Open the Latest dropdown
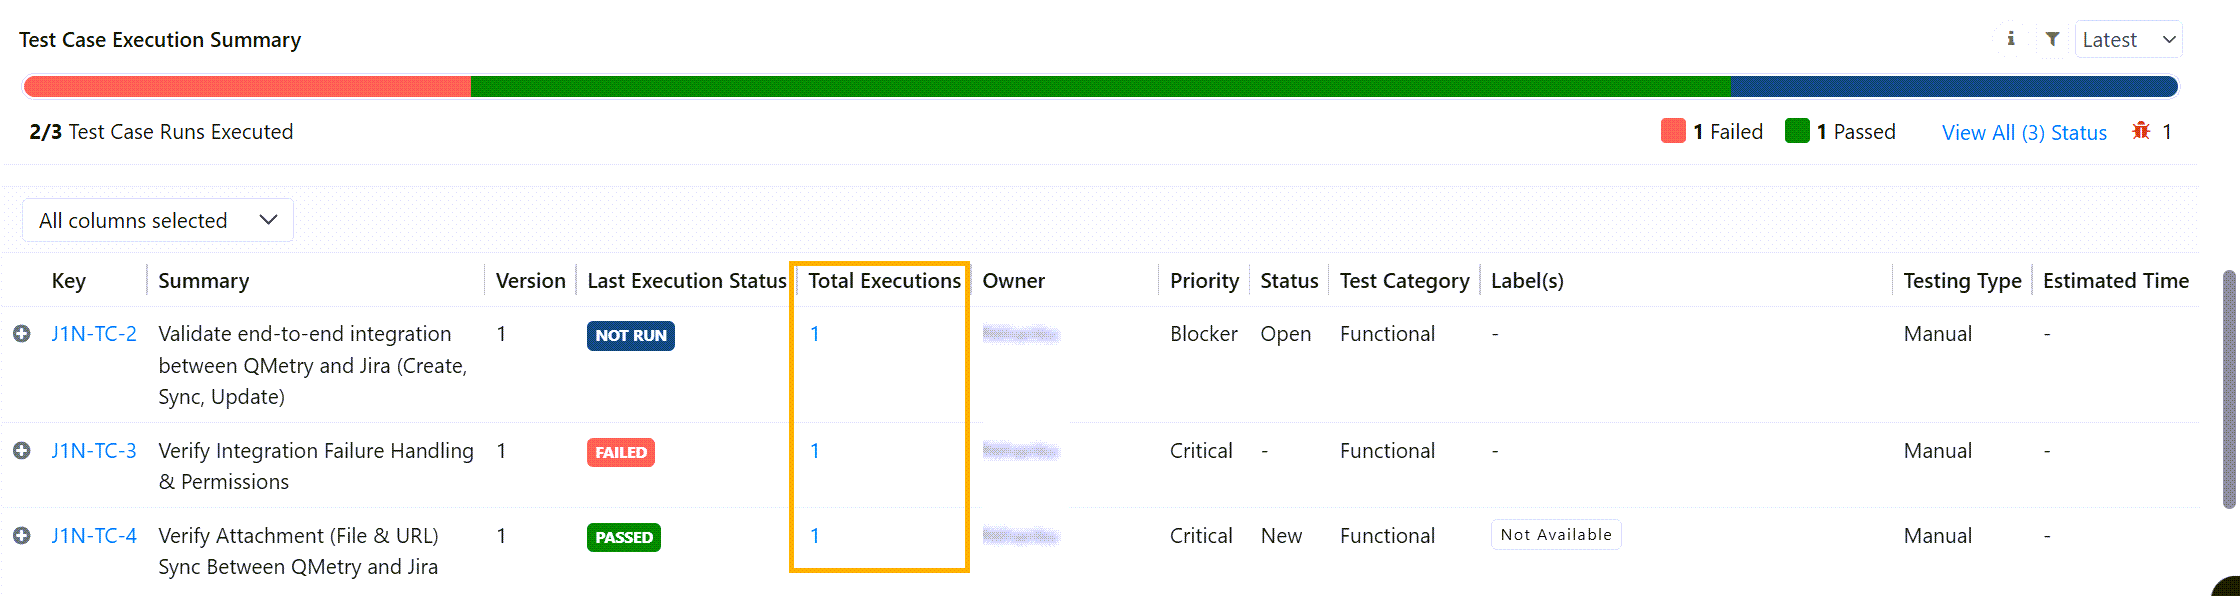2240x596 pixels. [2128, 40]
